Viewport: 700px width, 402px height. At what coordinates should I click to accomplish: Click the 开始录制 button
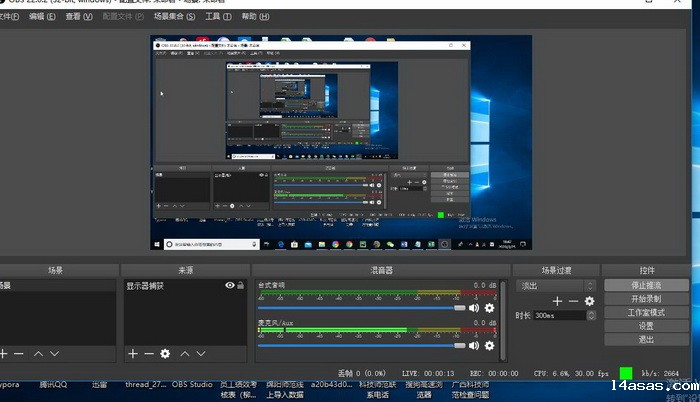coord(646,299)
